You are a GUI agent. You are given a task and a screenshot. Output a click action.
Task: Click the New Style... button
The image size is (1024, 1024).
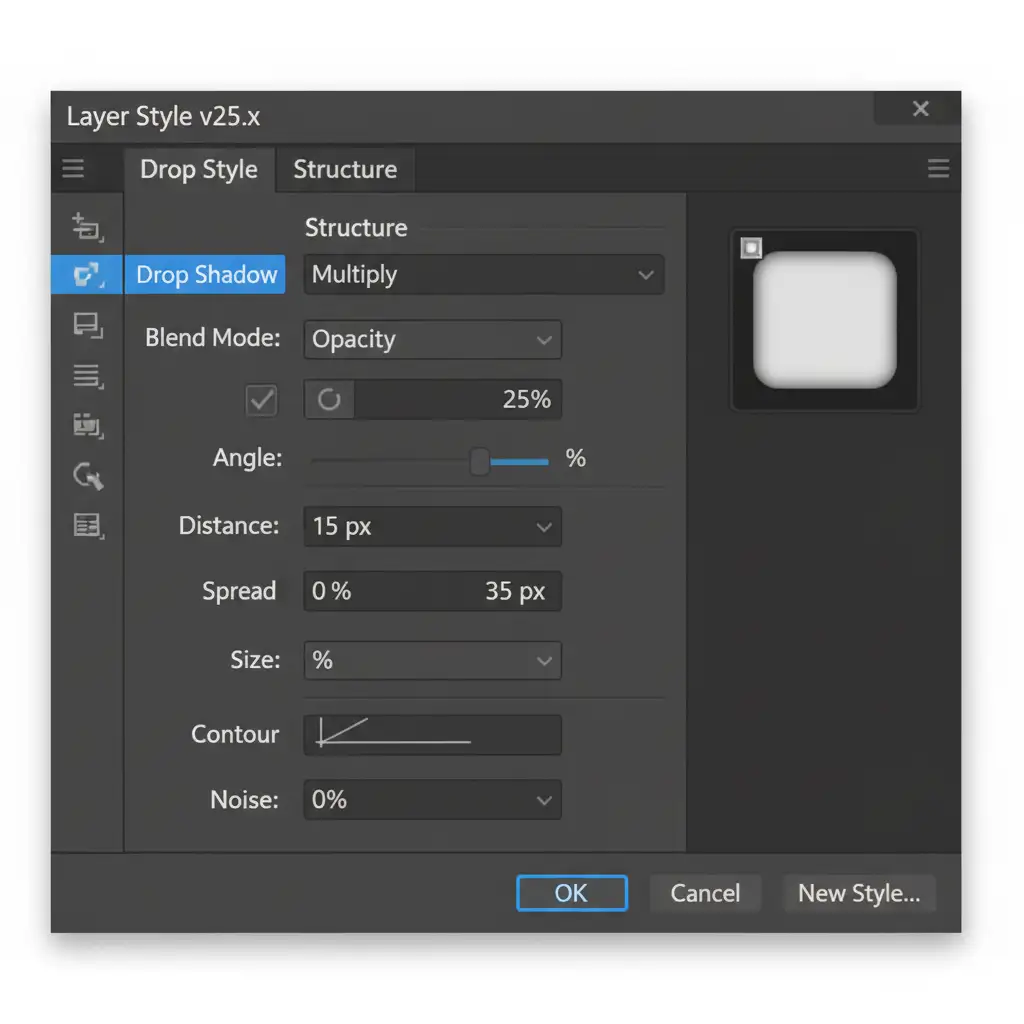[858, 893]
